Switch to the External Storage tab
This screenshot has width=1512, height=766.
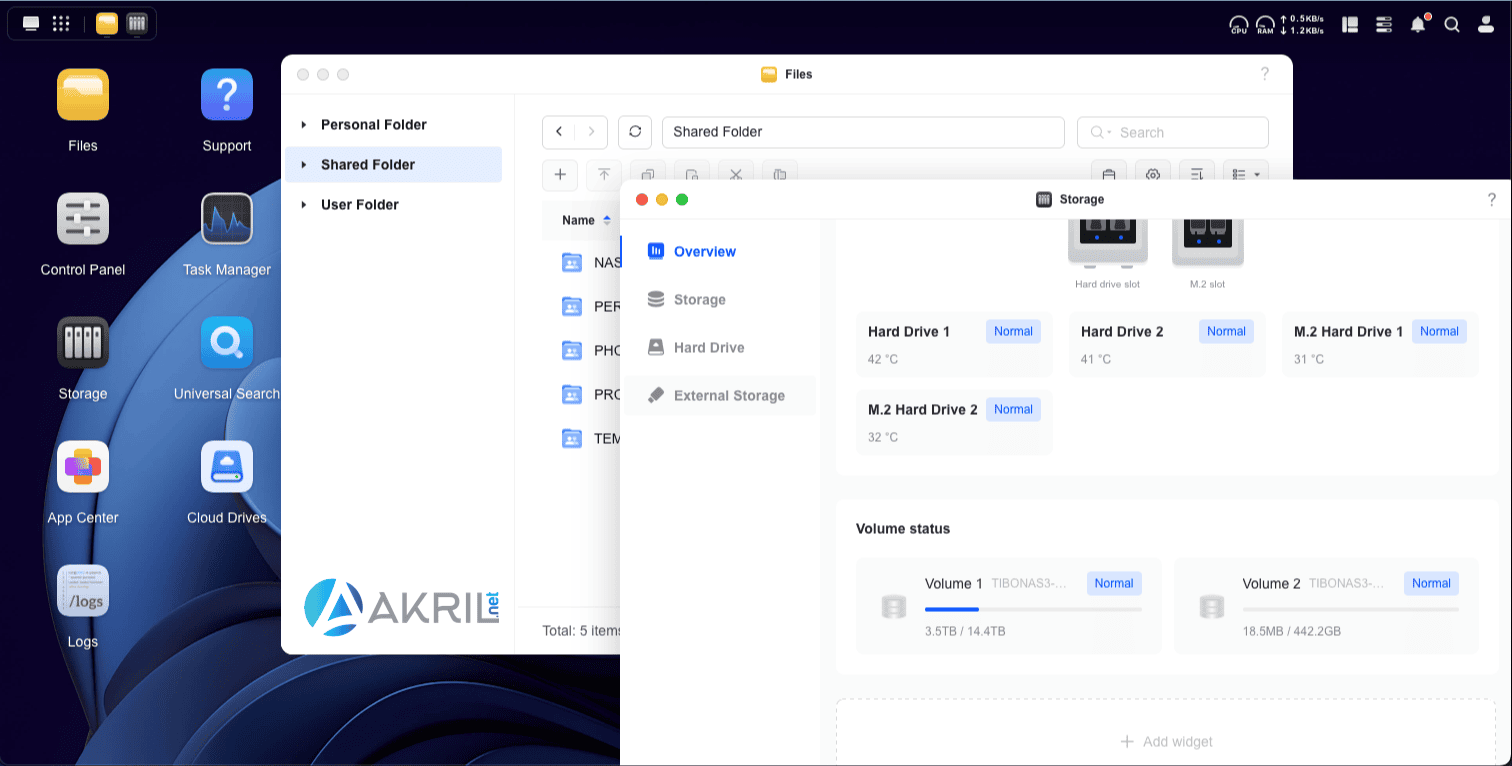(718, 396)
